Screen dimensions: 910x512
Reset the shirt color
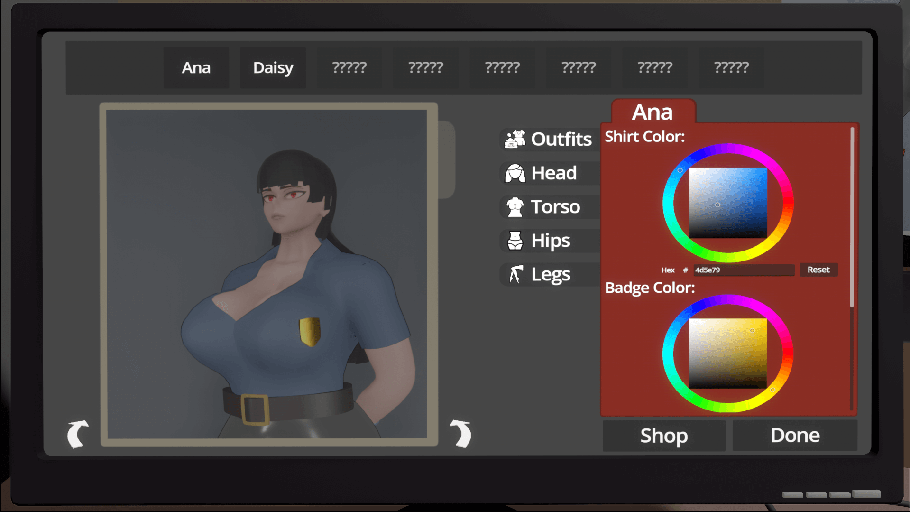point(818,270)
